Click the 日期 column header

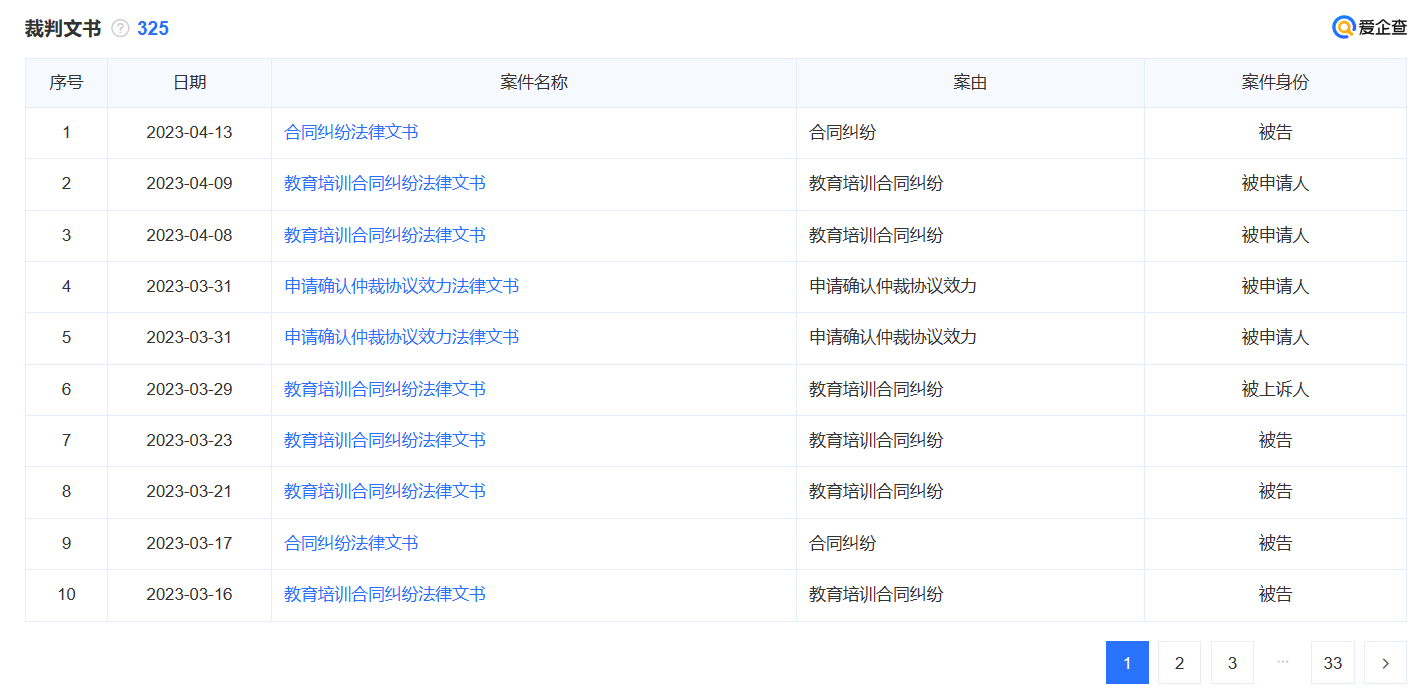(x=189, y=83)
